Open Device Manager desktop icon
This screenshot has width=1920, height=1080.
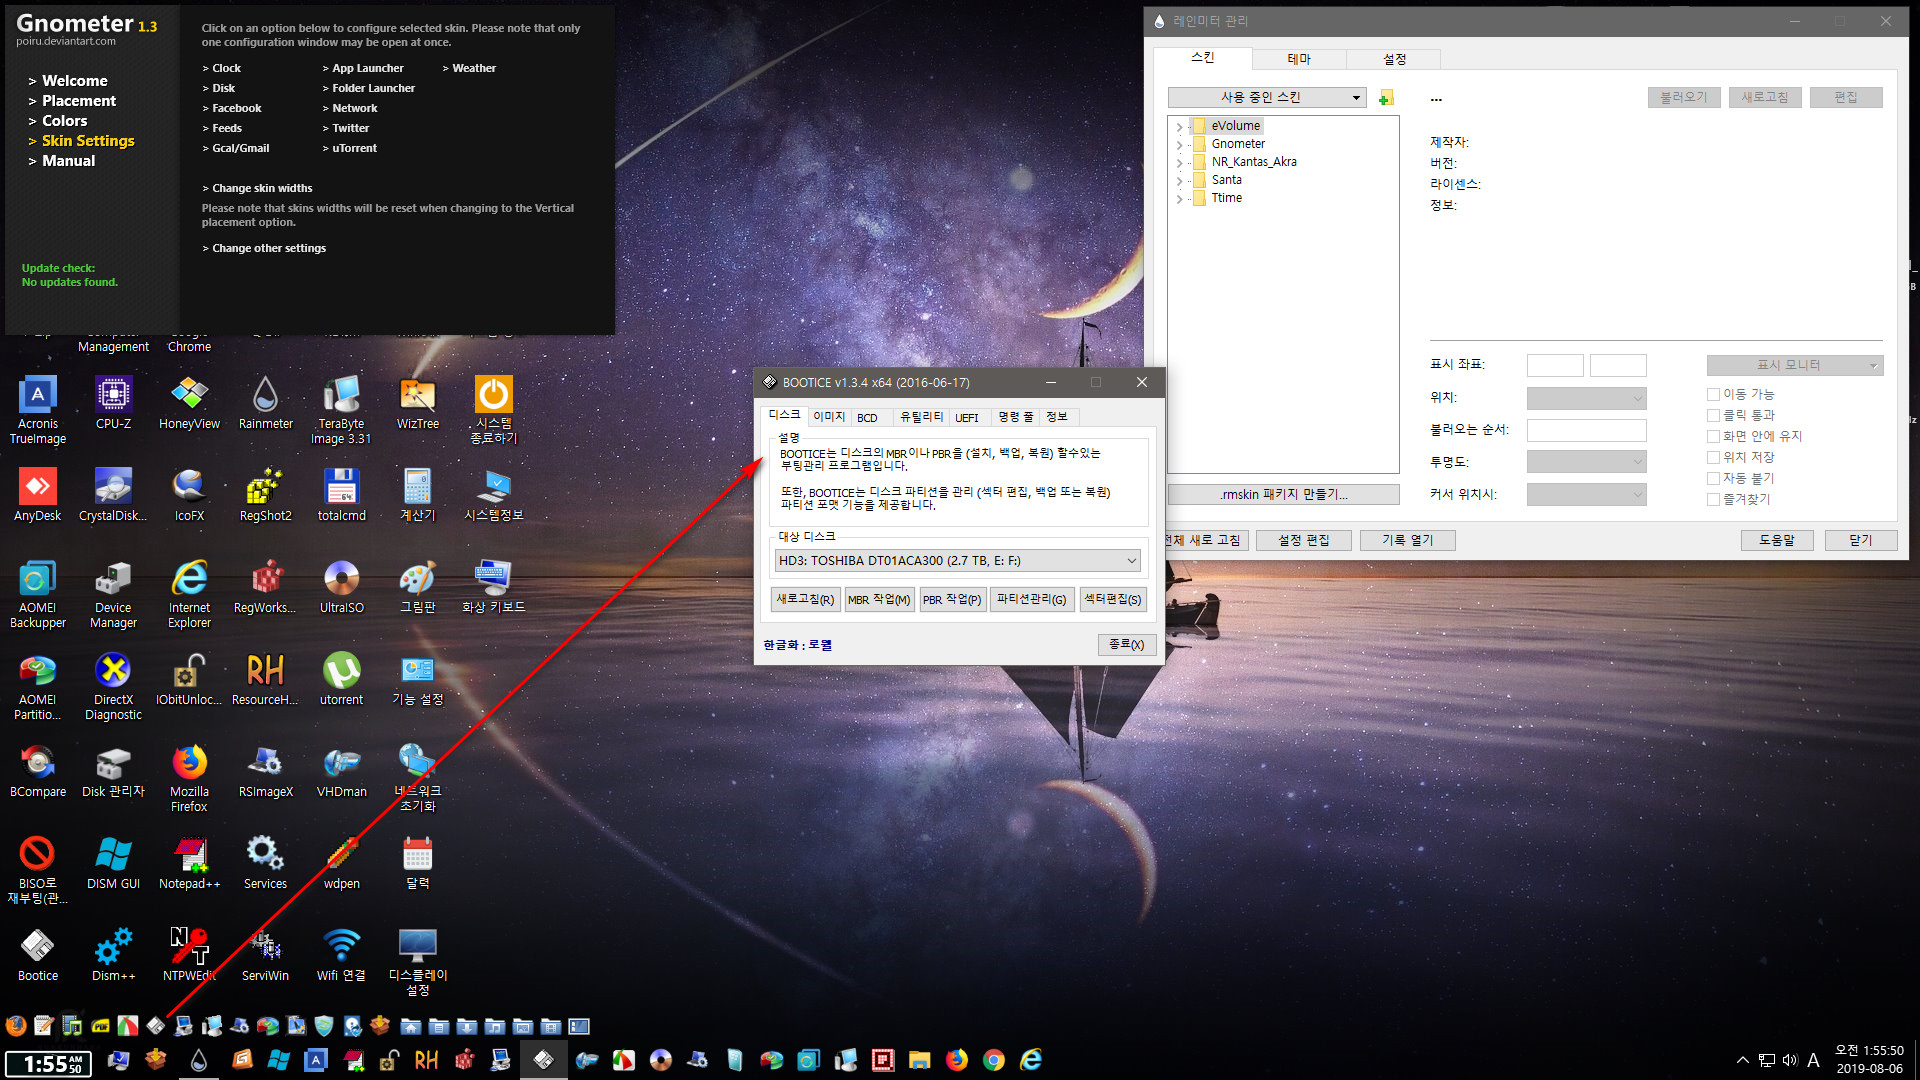coord(113,593)
